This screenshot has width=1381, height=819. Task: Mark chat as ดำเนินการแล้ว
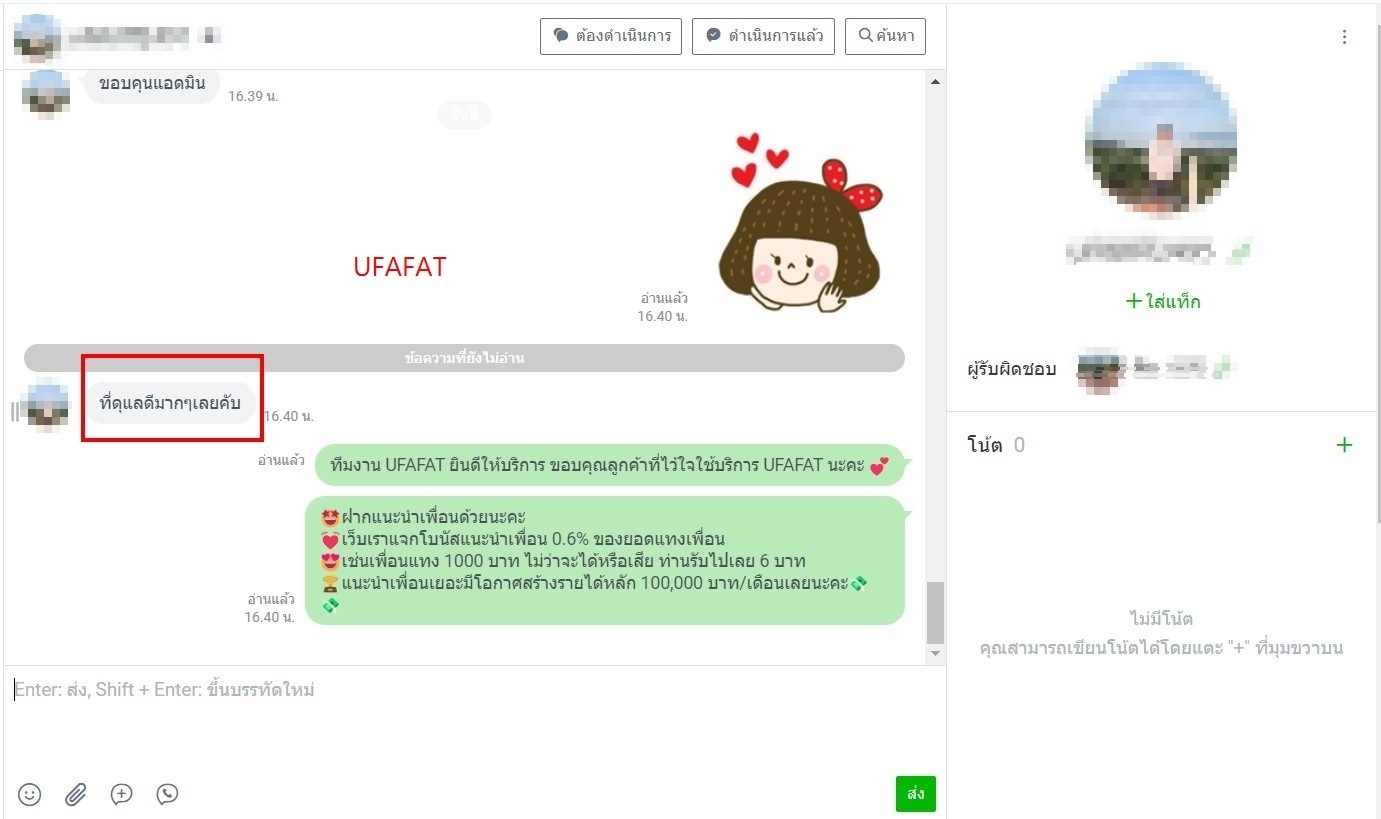tap(763, 36)
